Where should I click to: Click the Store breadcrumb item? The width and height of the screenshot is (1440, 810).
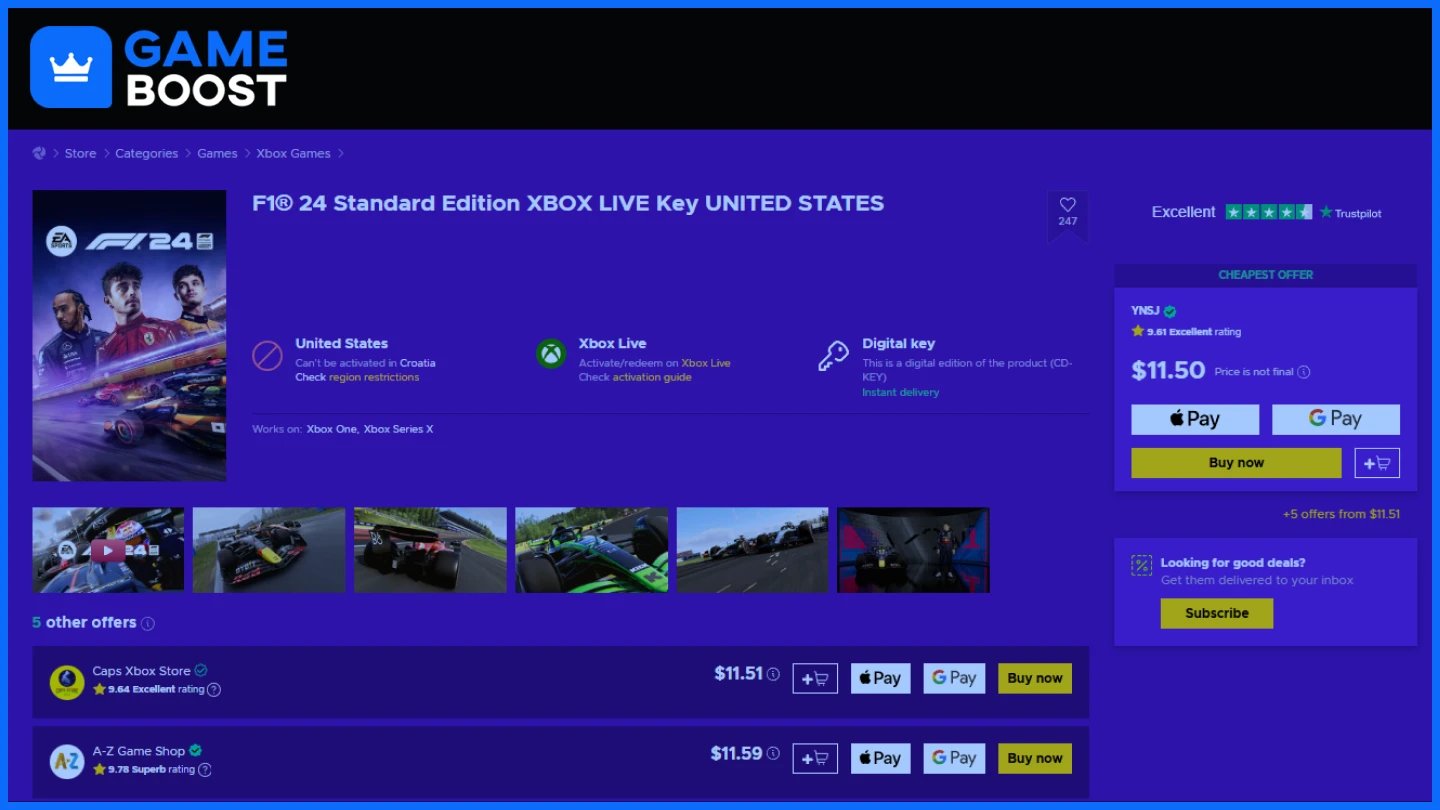click(x=81, y=153)
